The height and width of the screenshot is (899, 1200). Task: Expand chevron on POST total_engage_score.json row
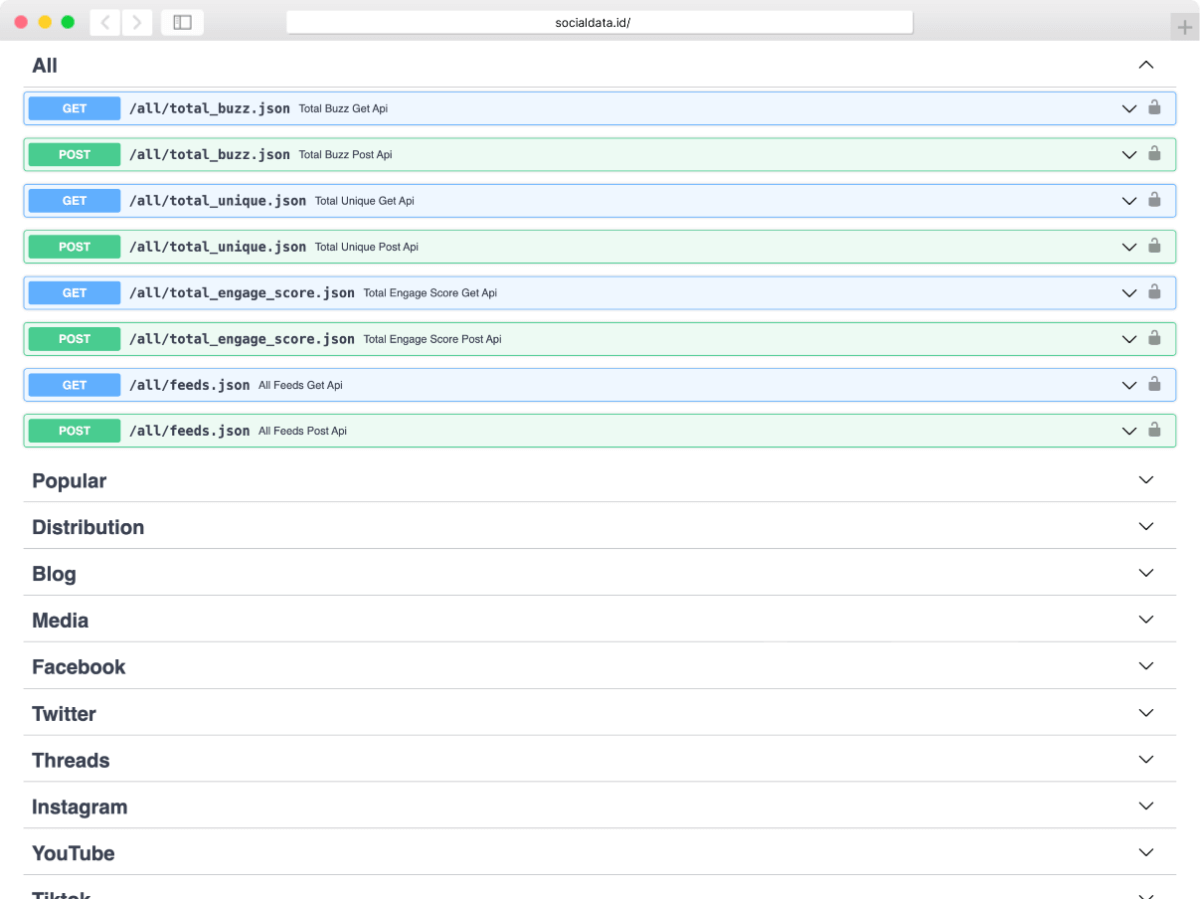click(x=1129, y=339)
